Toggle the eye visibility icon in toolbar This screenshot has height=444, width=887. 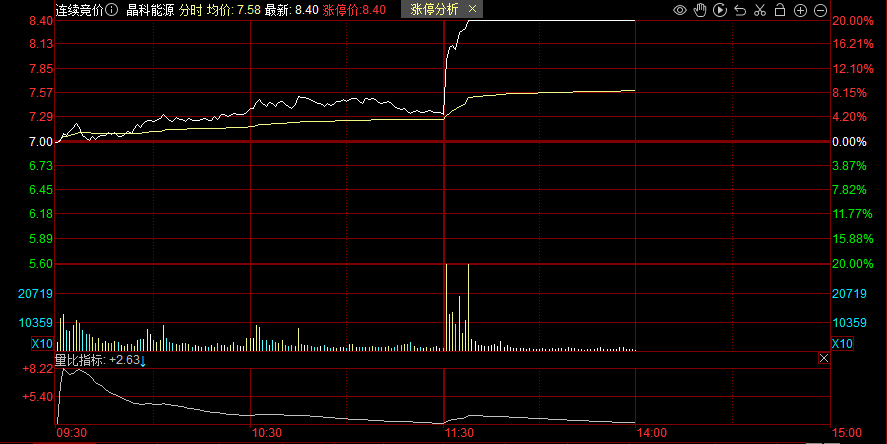[680, 10]
